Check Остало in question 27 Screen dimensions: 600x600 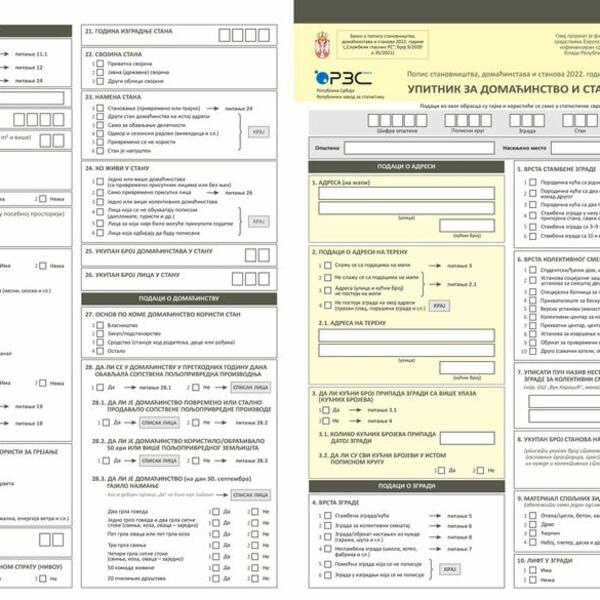tap(99, 351)
